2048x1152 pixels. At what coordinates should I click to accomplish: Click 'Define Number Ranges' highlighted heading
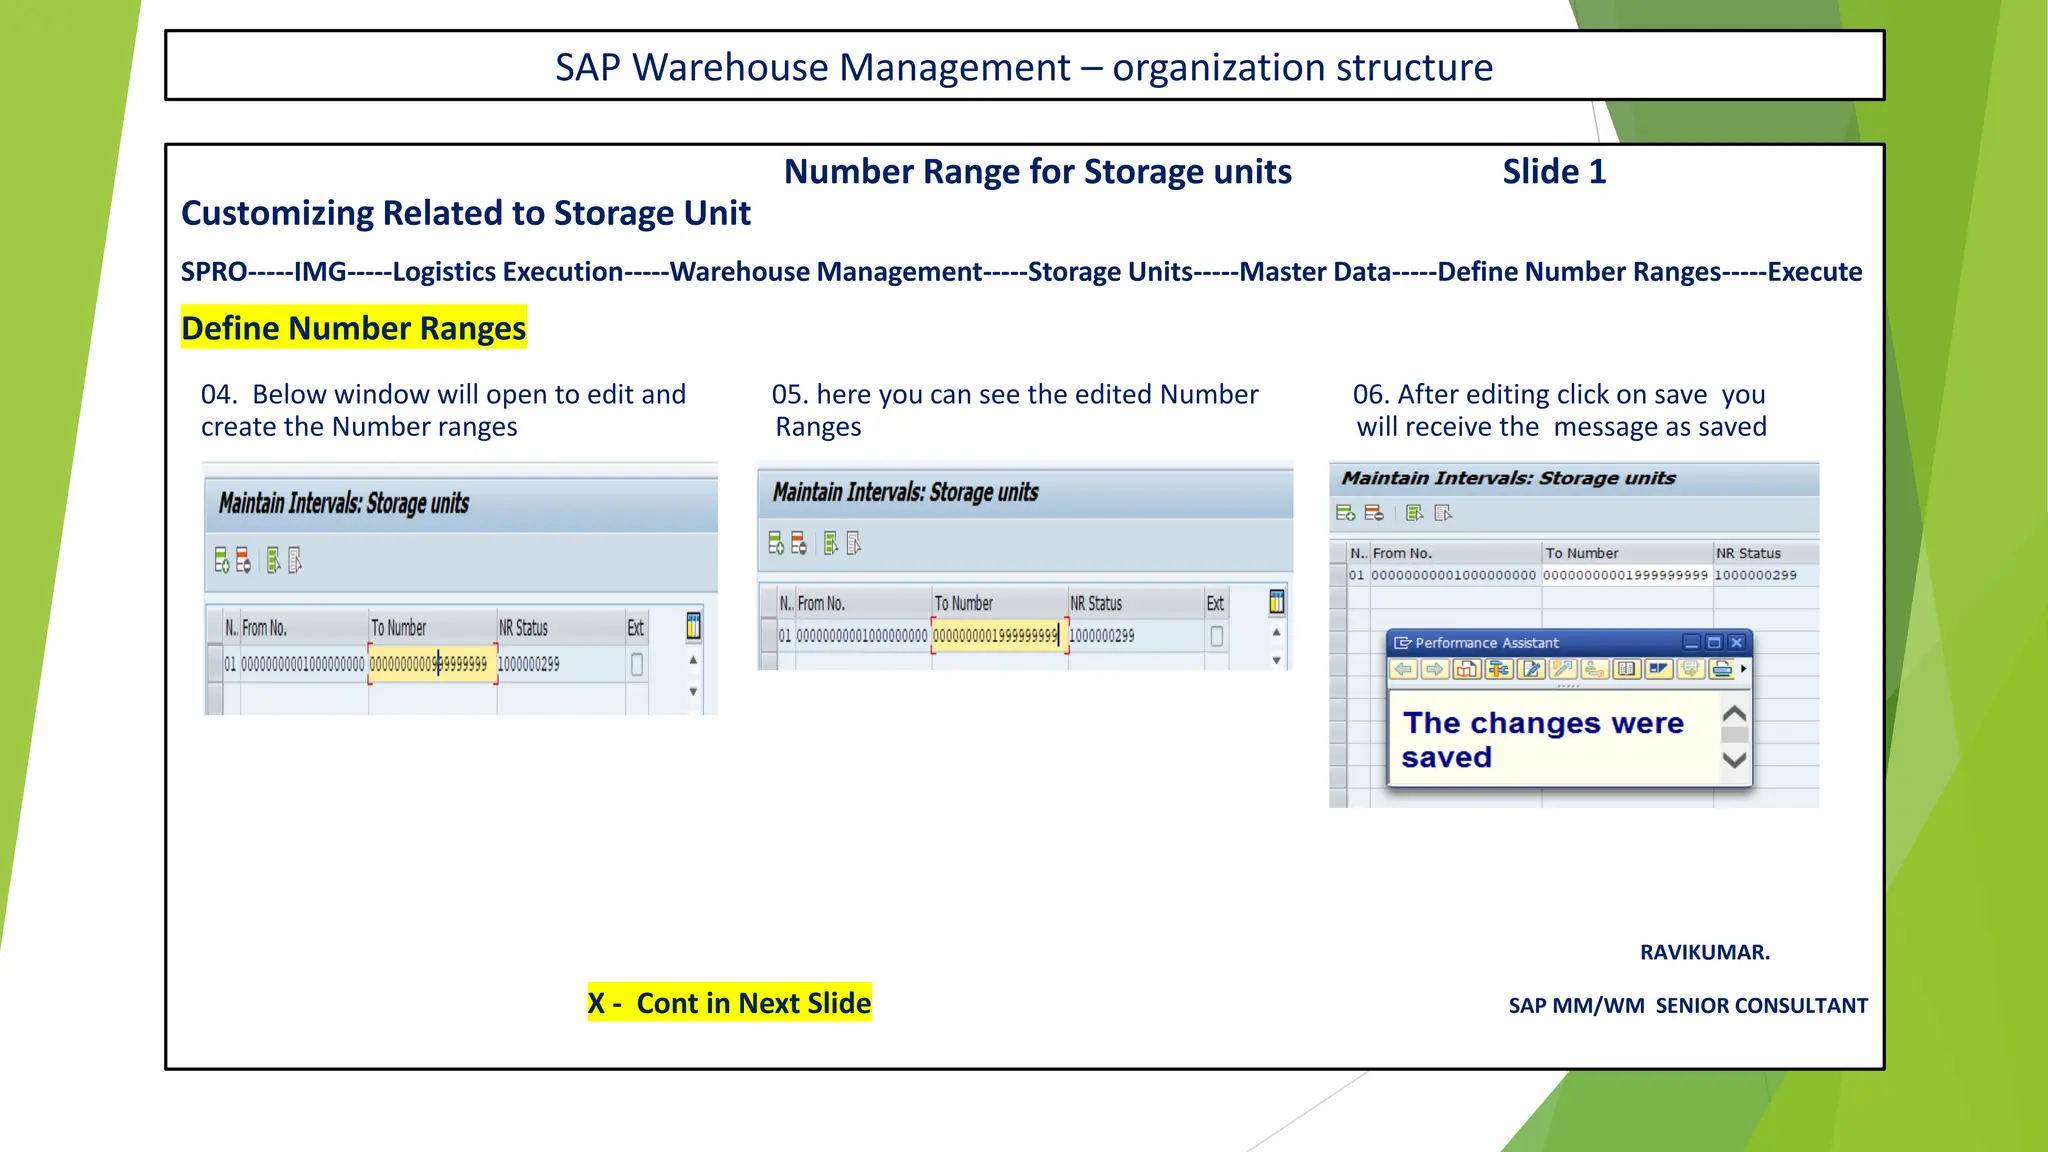(x=354, y=328)
